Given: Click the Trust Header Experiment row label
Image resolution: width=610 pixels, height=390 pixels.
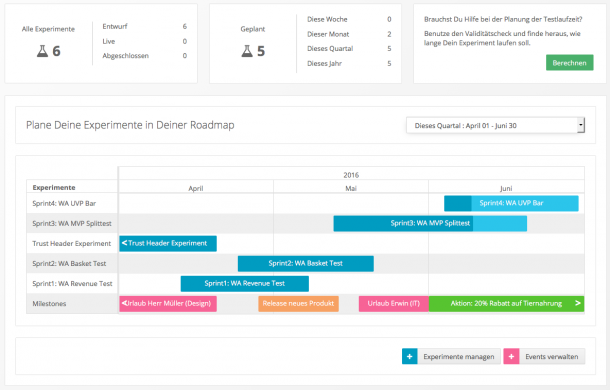Looking at the screenshot, I should 72,244.
